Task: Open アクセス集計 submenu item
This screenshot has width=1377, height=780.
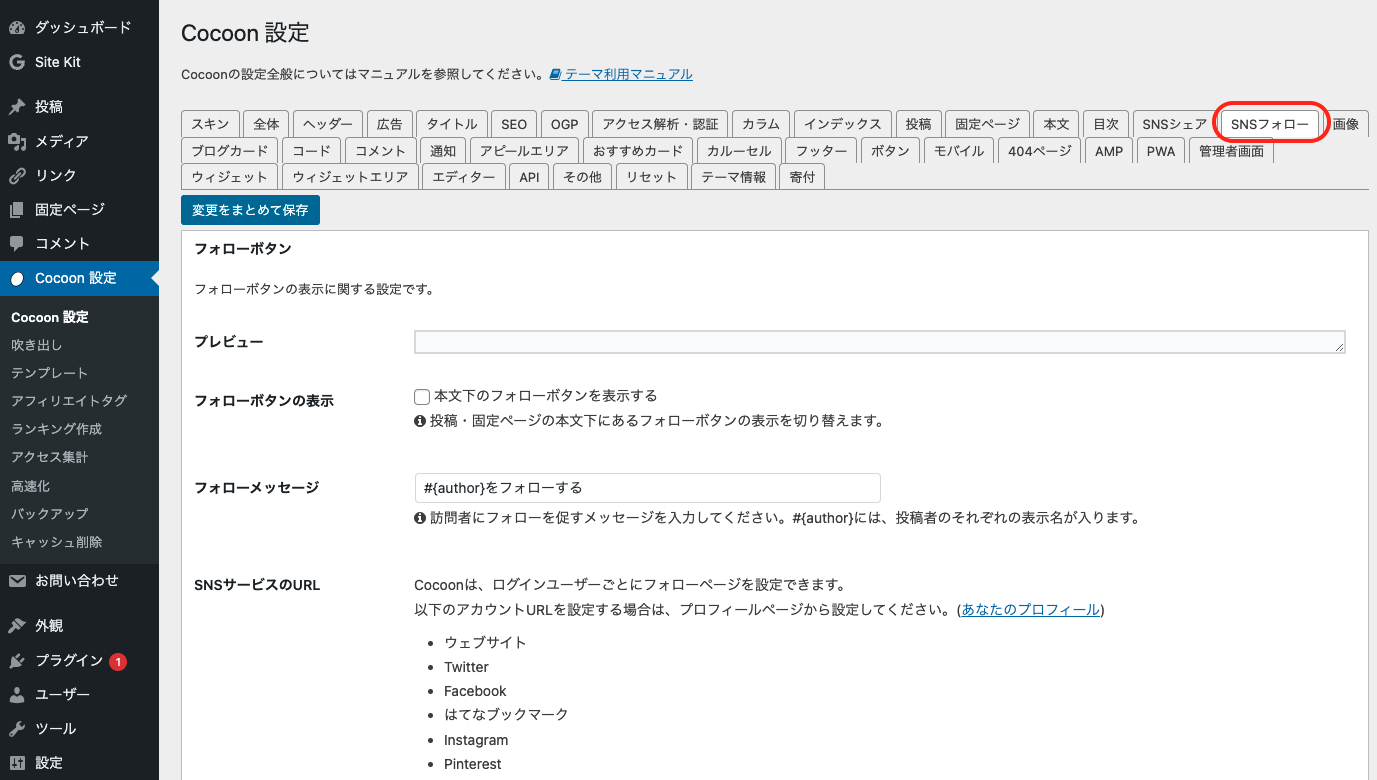Action: (x=49, y=457)
